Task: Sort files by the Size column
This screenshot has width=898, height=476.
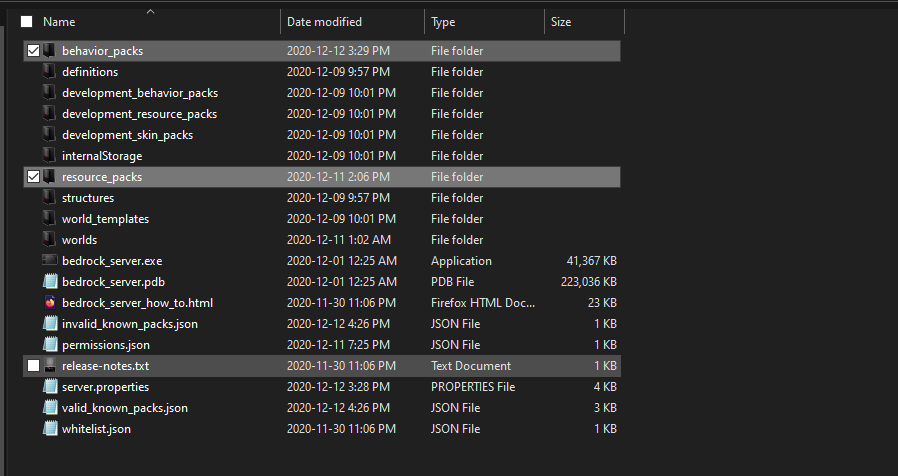Action: click(561, 22)
